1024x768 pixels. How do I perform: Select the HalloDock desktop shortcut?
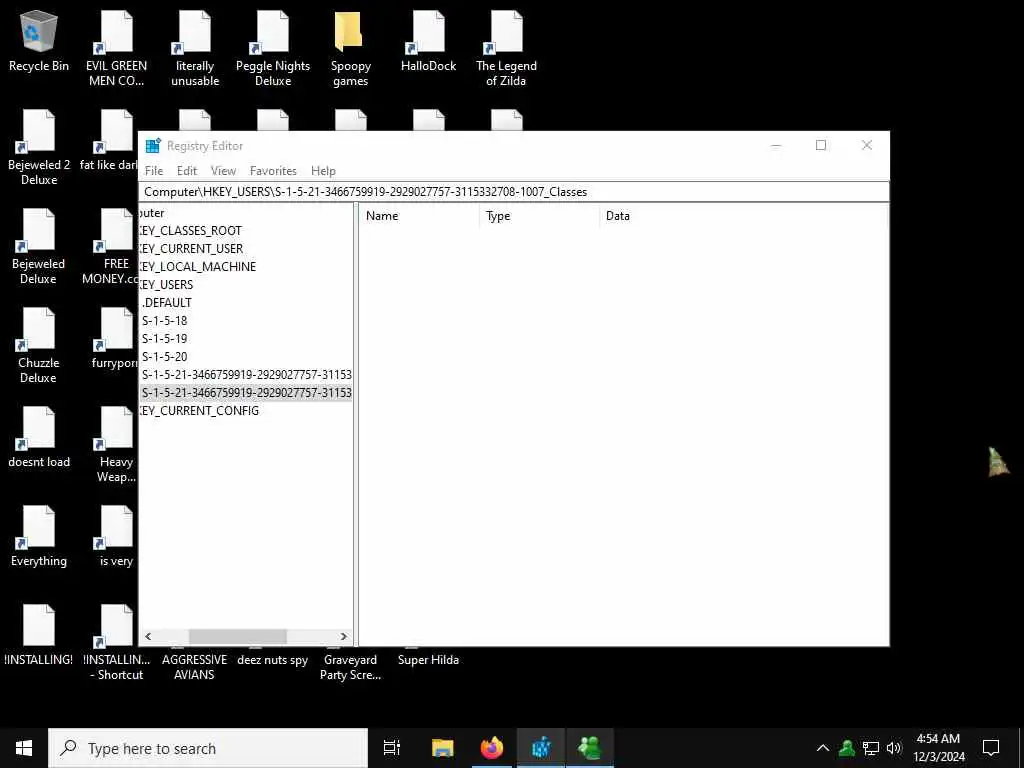(x=428, y=41)
